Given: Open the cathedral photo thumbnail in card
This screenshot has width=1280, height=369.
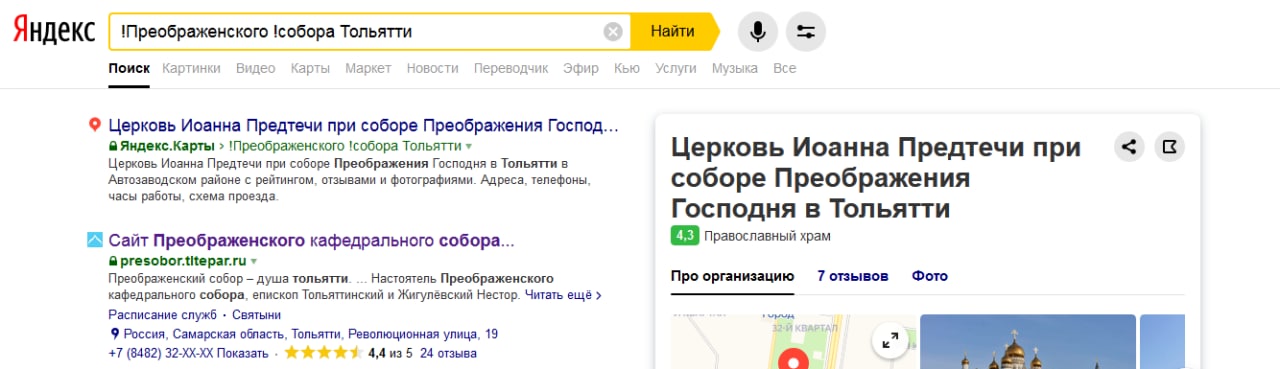Looking at the screenshot, I should click(x=1028, y=342).
